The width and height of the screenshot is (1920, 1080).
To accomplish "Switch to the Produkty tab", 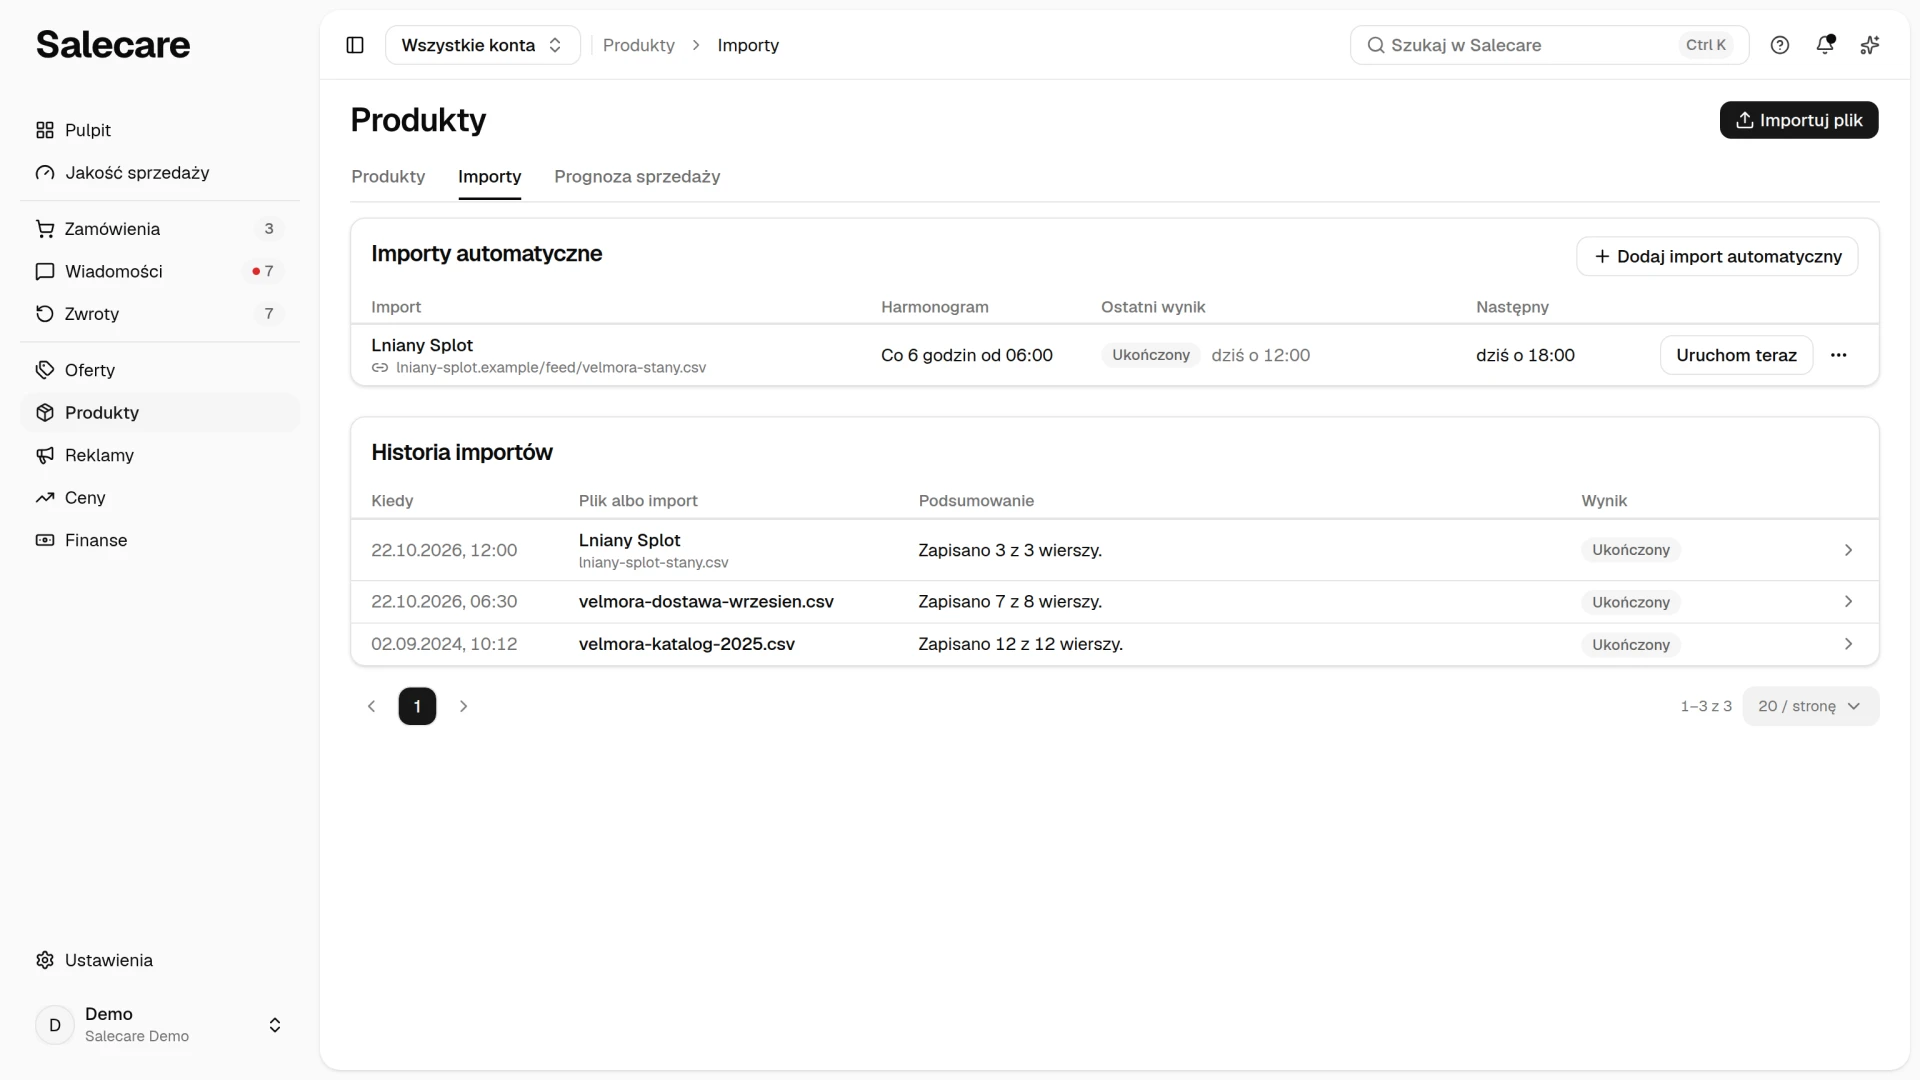I will click(x=388, y=177).
